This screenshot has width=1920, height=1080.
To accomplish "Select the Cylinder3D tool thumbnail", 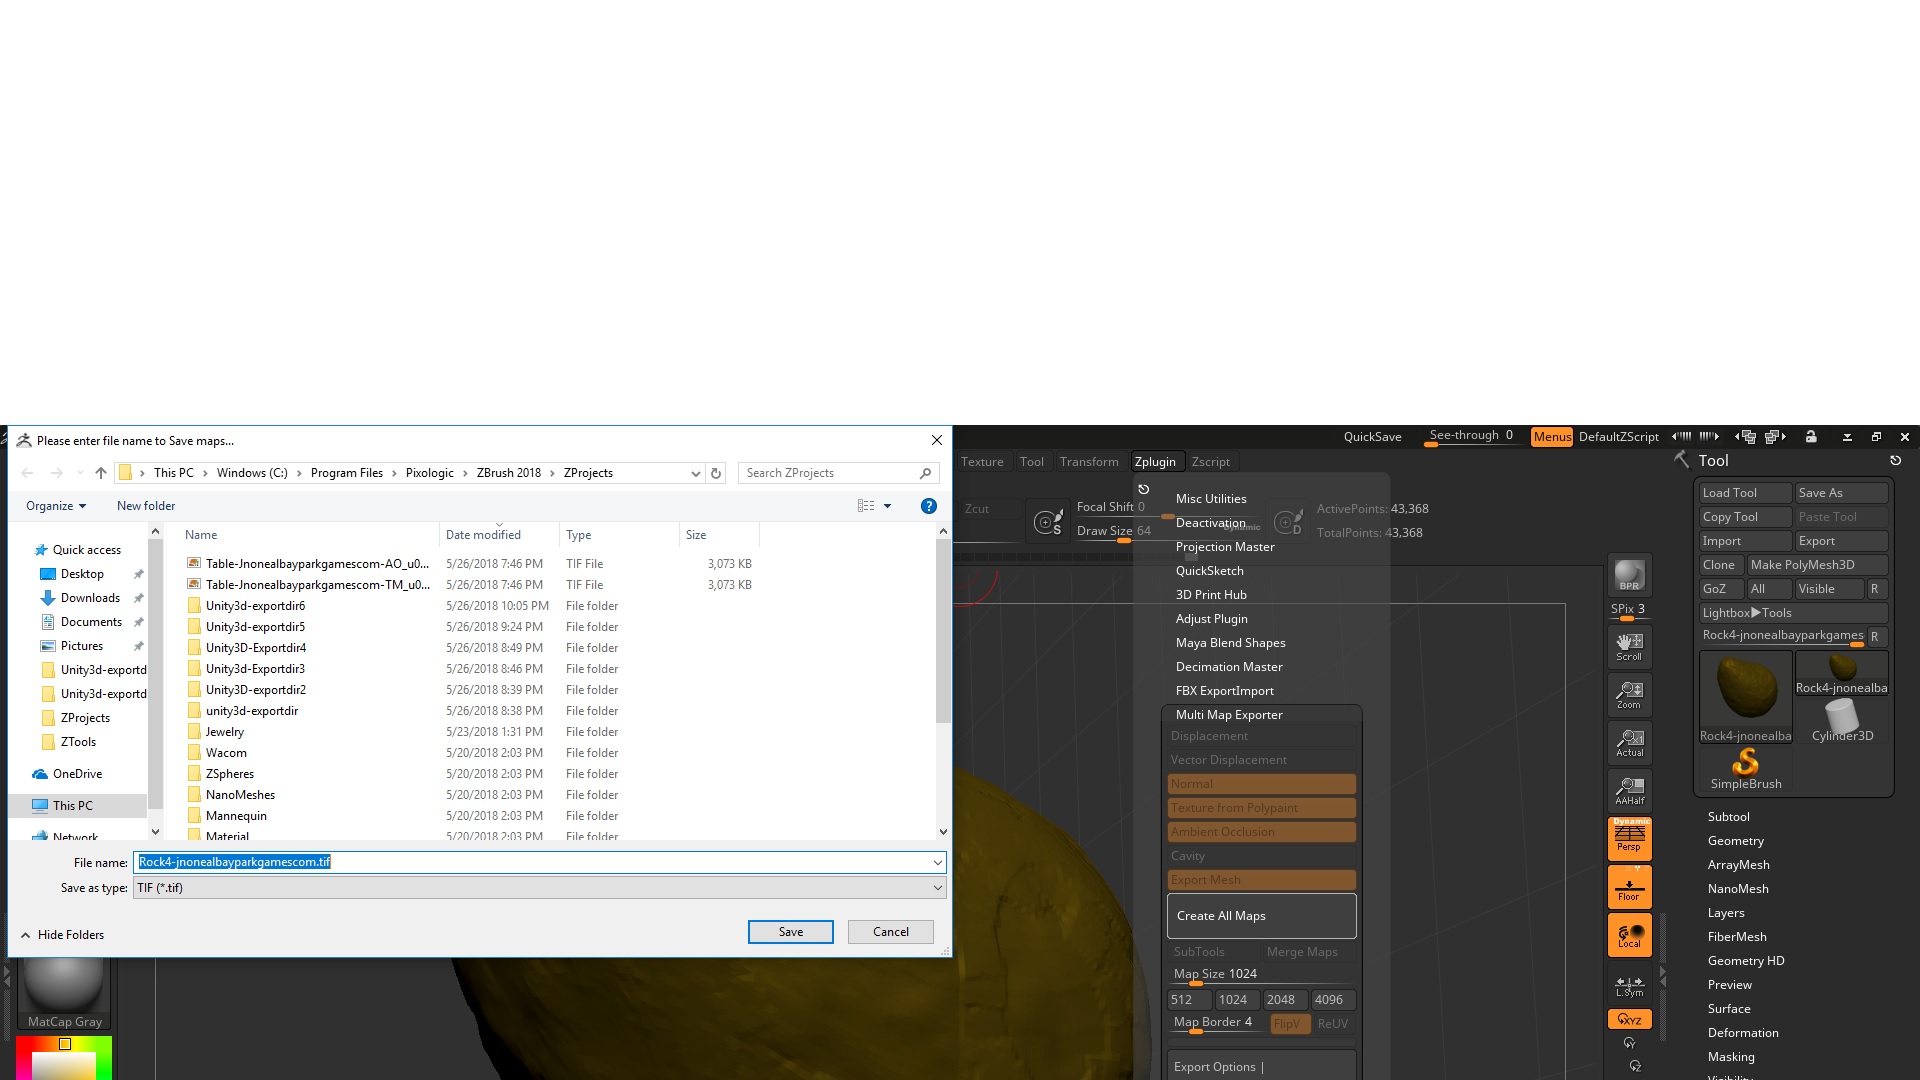I will point(1842,720).
